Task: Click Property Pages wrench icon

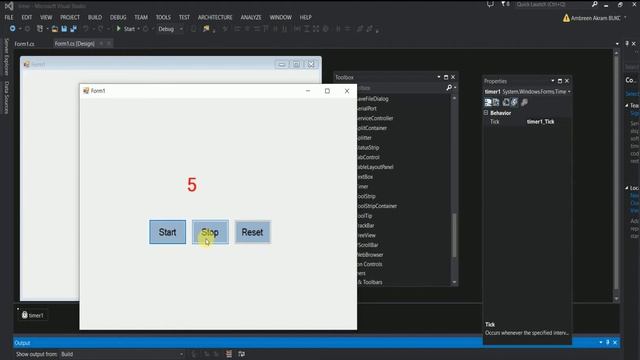Action: click(524, 102)
